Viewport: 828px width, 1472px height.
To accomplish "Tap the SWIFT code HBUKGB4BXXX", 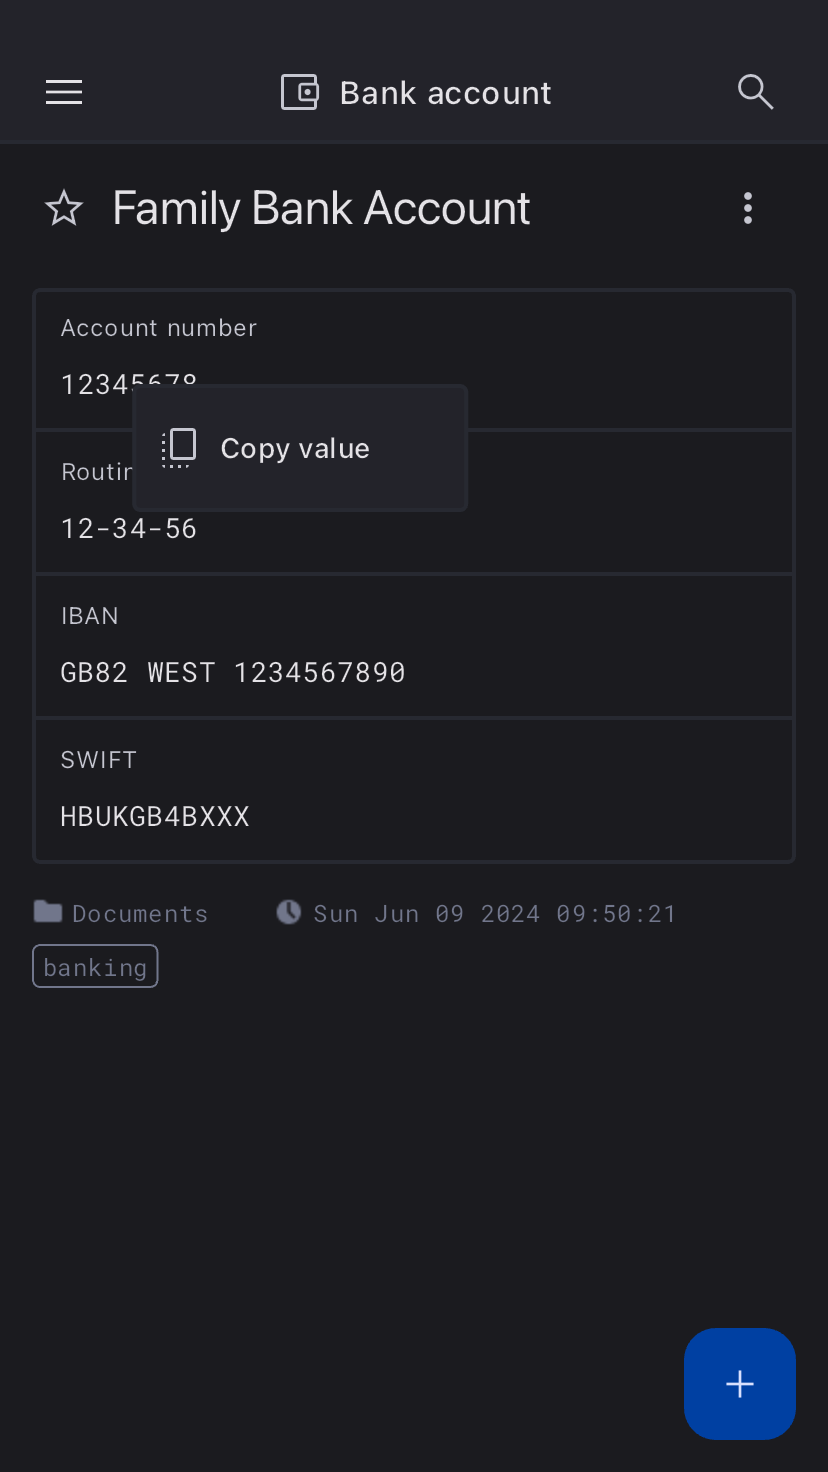I will click(155, 816).
